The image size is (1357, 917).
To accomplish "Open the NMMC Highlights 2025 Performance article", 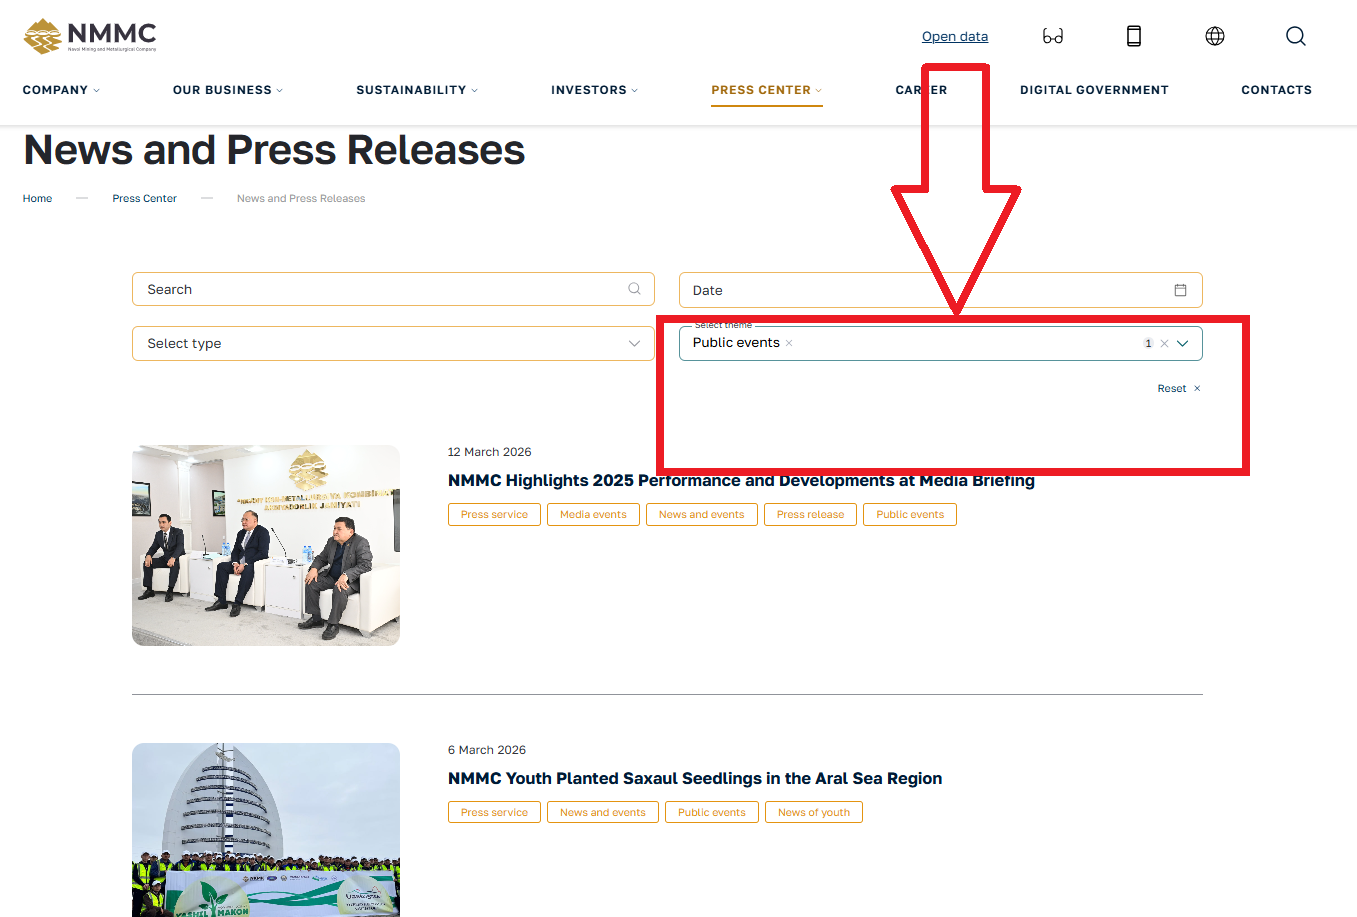I will click(741, 481).
